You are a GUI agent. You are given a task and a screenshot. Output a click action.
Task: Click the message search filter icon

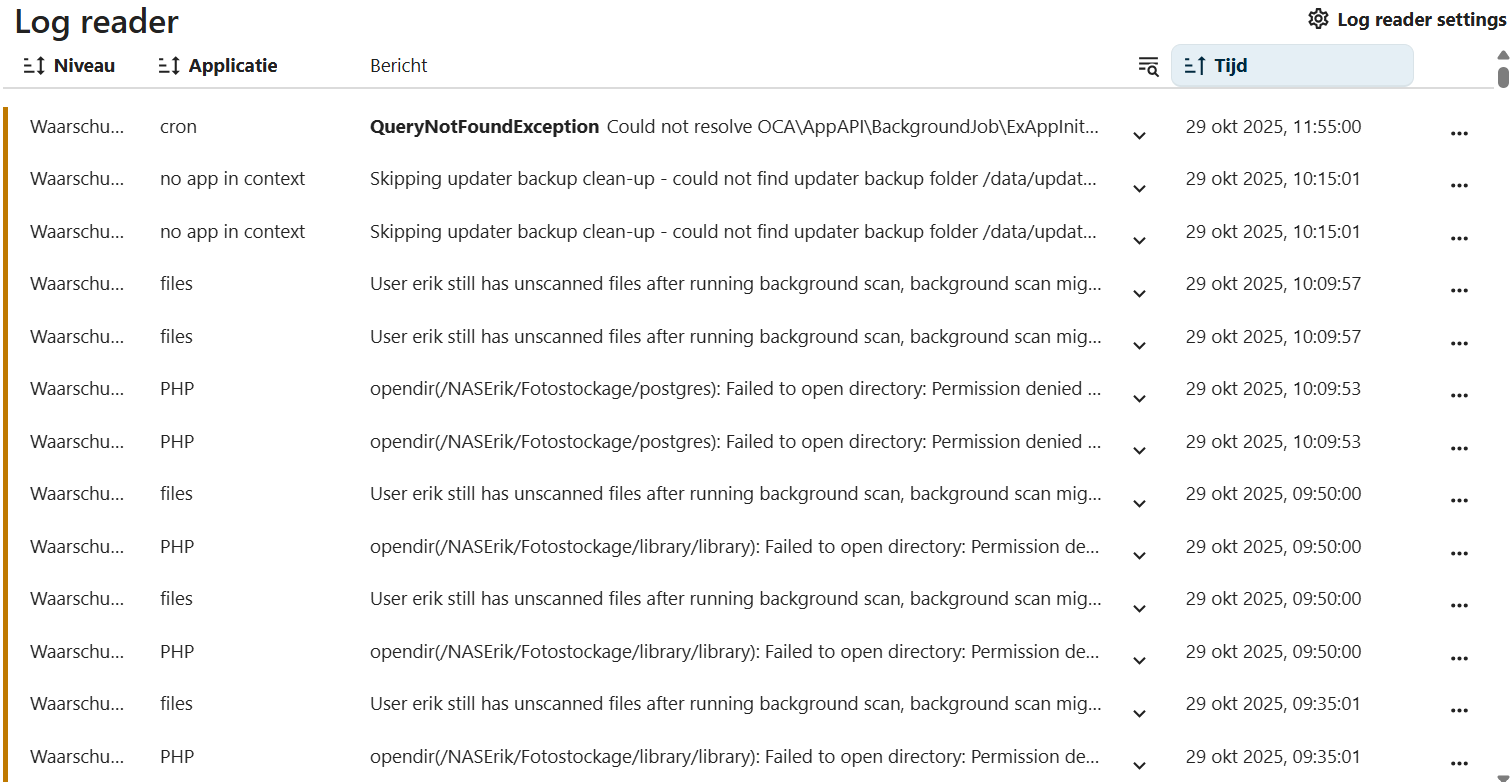coord(1148,66)
